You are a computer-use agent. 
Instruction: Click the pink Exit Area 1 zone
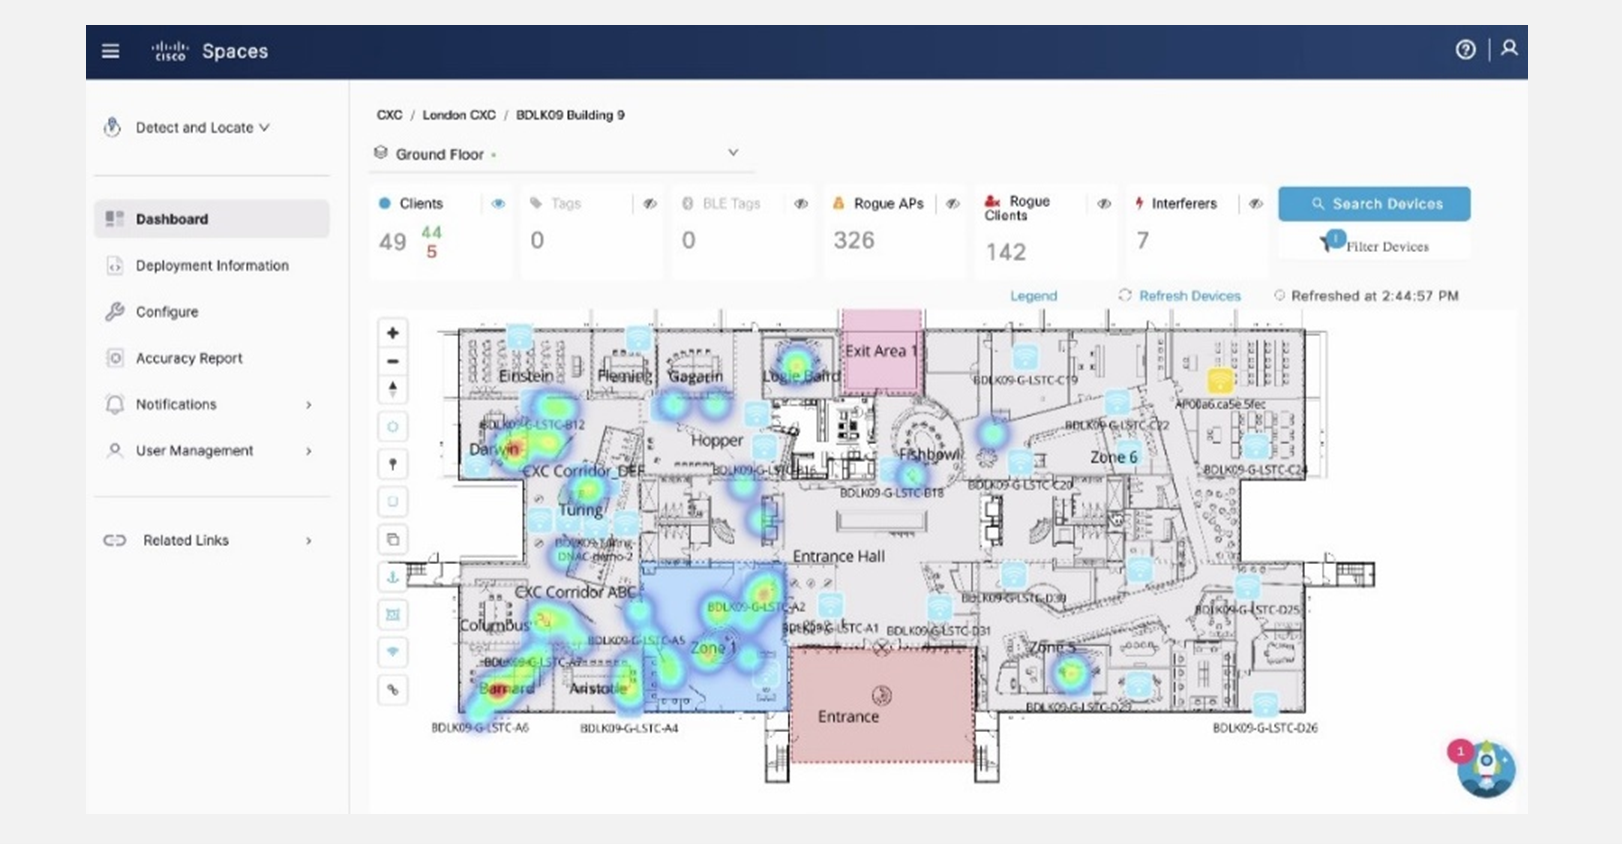click(x=881, y=351)
